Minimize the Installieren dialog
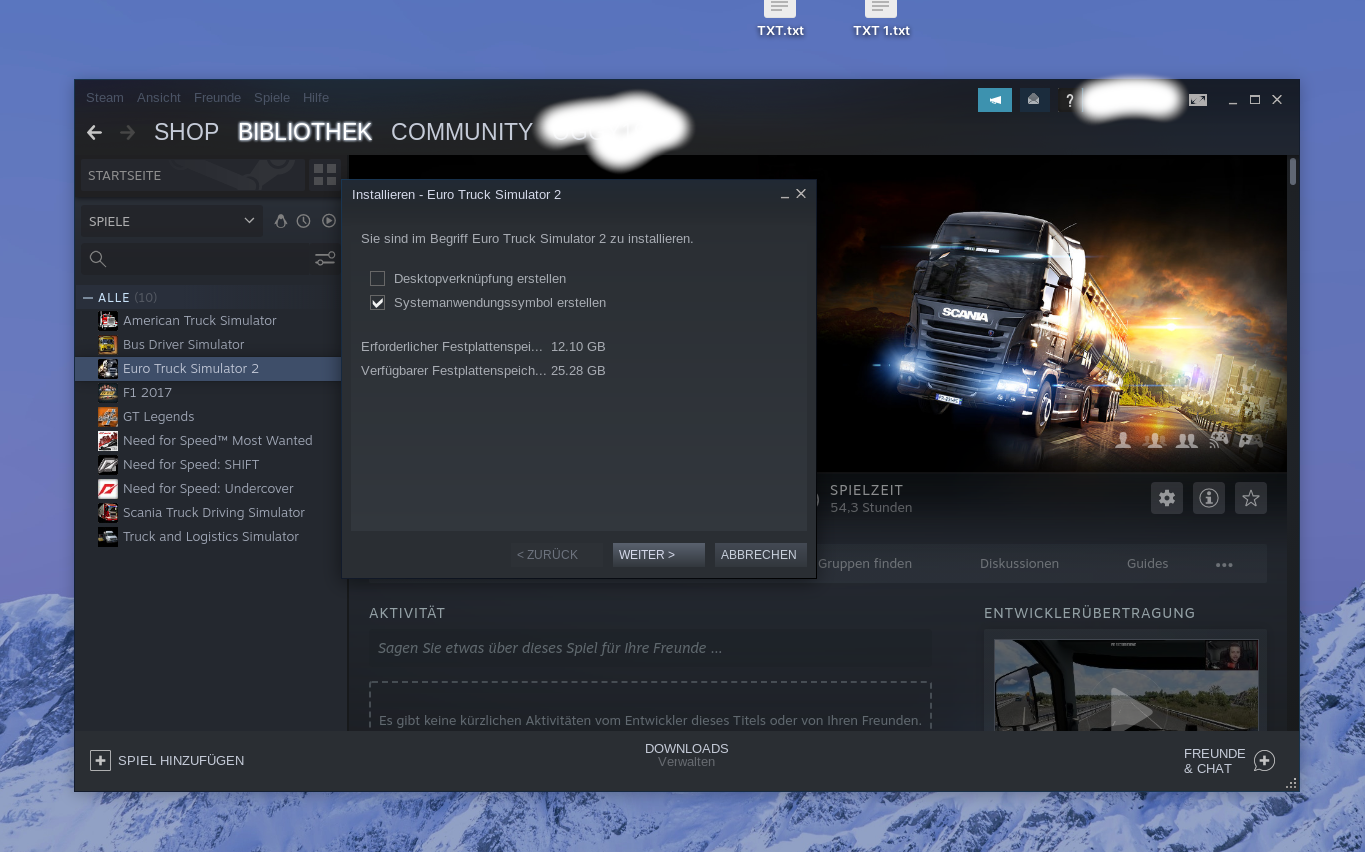1365x852 pixels. click(785, 195)
